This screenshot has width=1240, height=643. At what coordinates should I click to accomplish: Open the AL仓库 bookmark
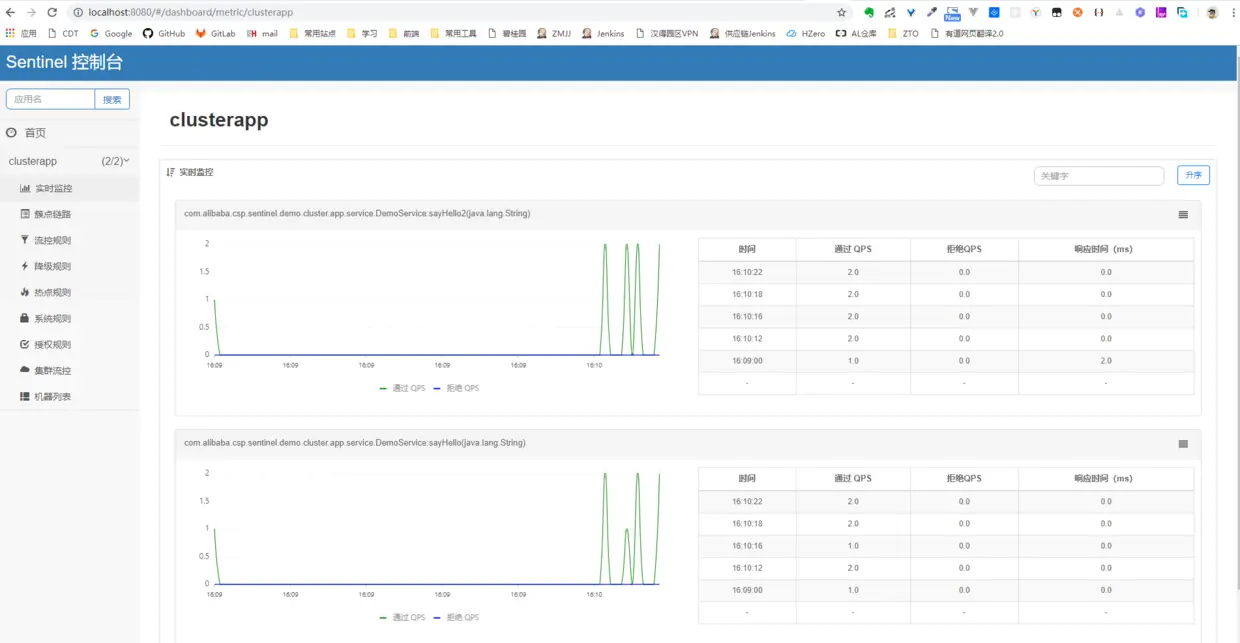click(x=856, y=33)
